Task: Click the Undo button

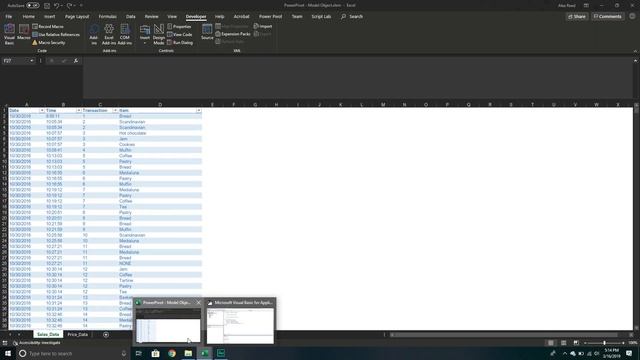Action: click(57, 6)
